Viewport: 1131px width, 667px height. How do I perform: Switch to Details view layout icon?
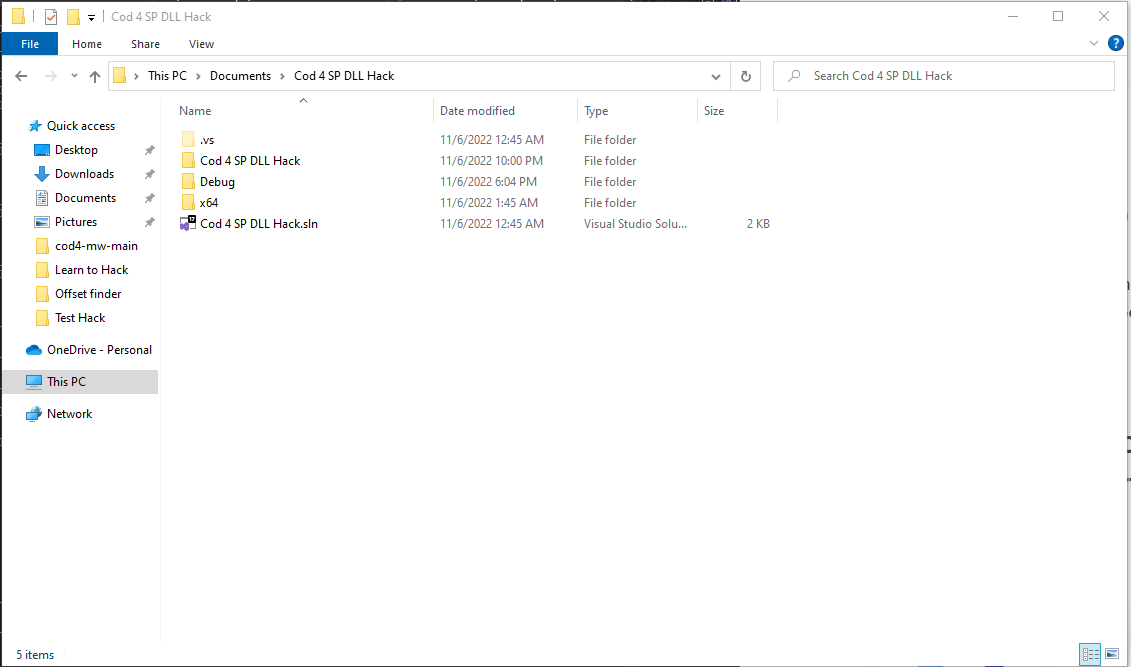click(x=1090, y=654)
